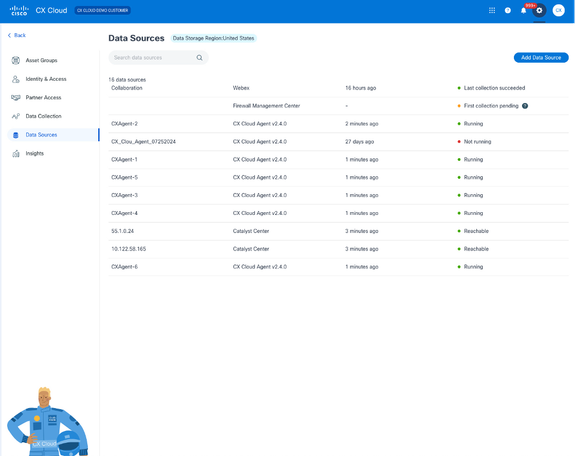Click the search magnifier icon

pos(199,58)
